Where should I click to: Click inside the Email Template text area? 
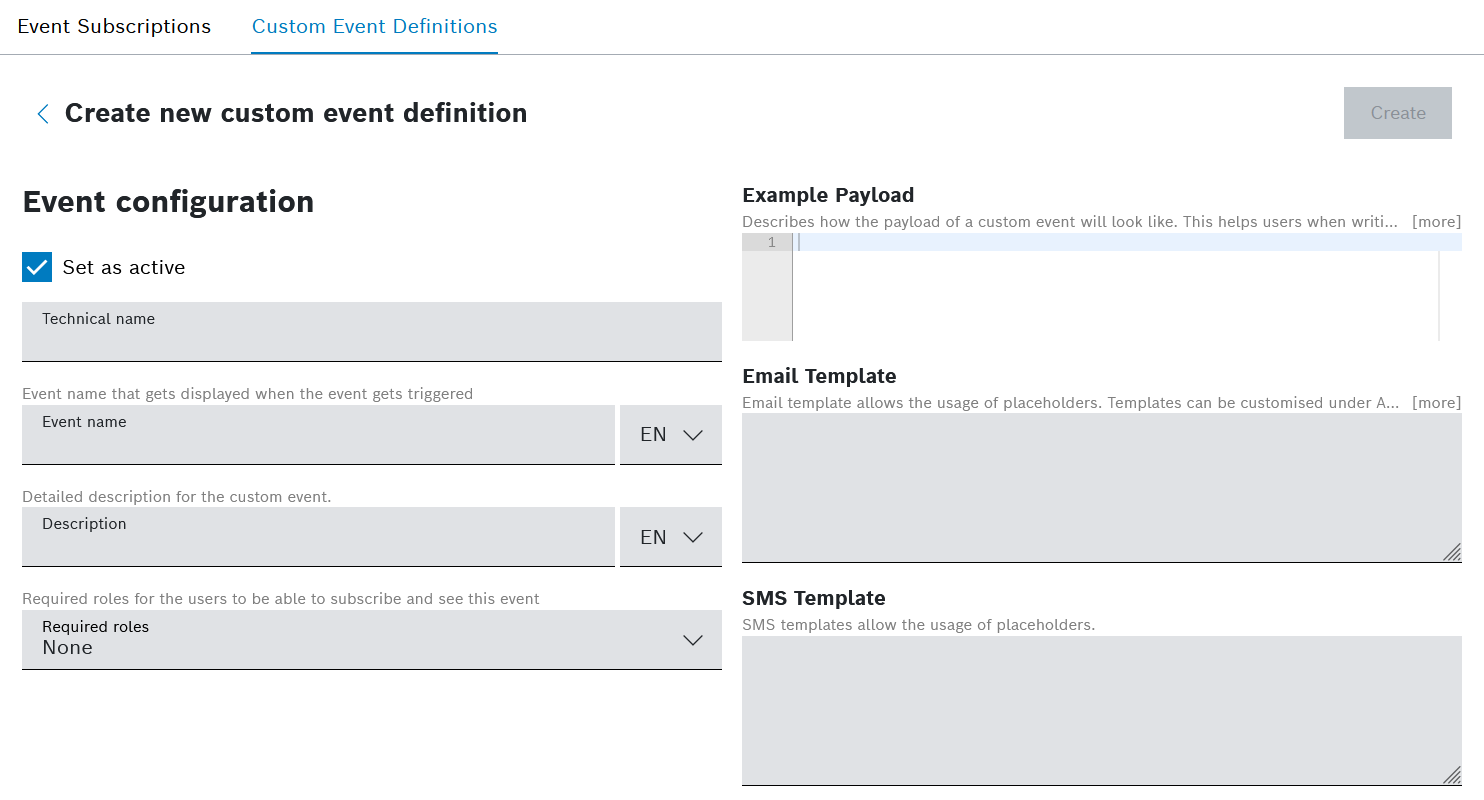click(1100, 488)
